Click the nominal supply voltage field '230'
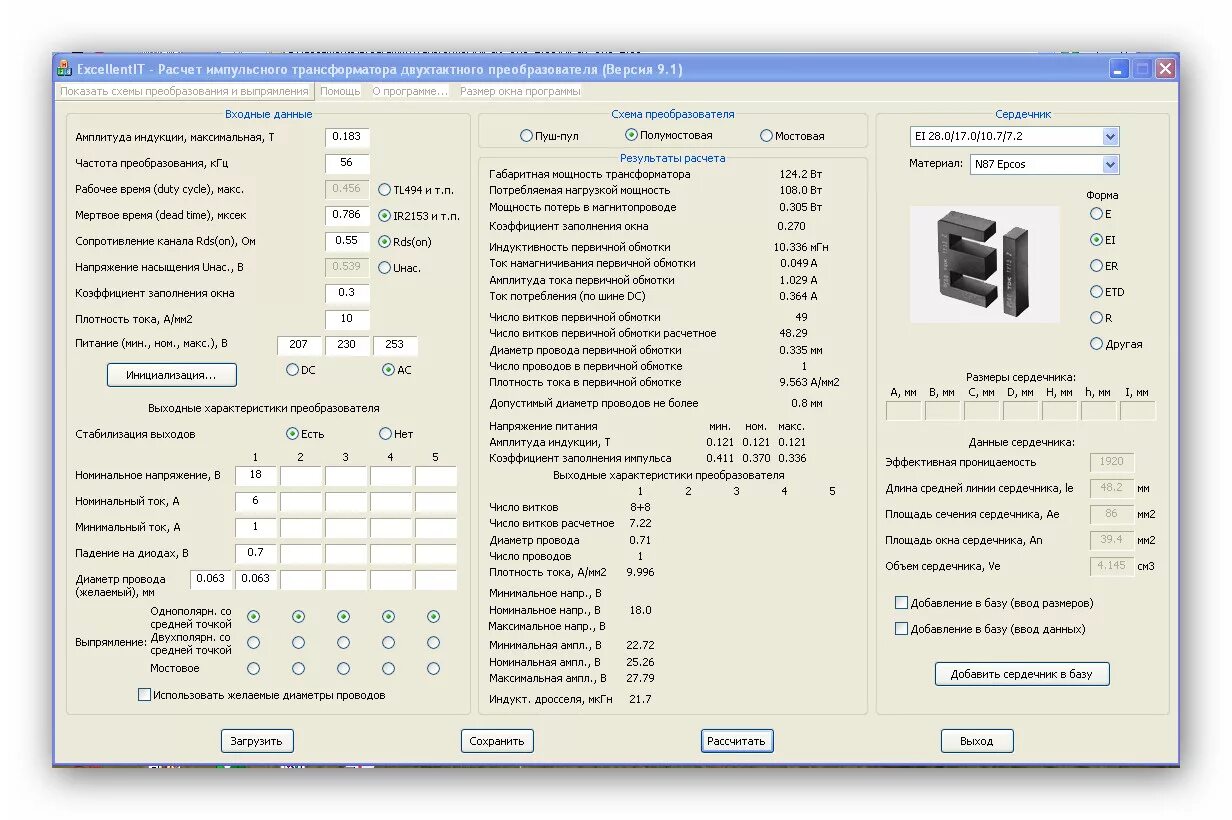 347,346
